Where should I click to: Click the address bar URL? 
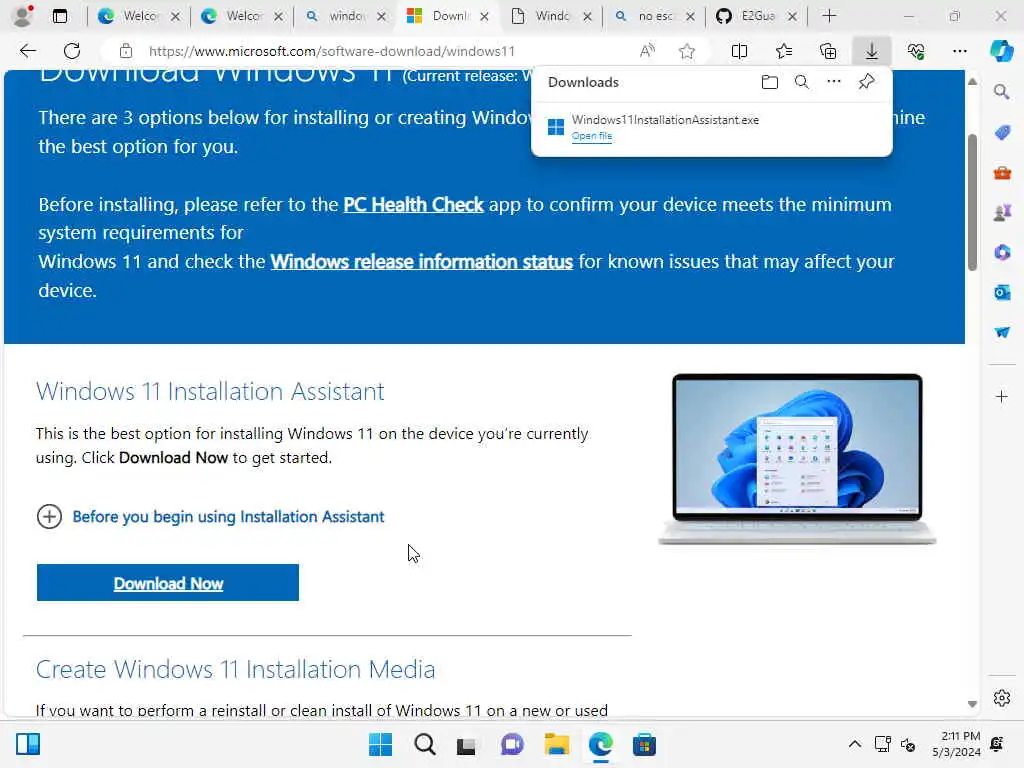332,51
